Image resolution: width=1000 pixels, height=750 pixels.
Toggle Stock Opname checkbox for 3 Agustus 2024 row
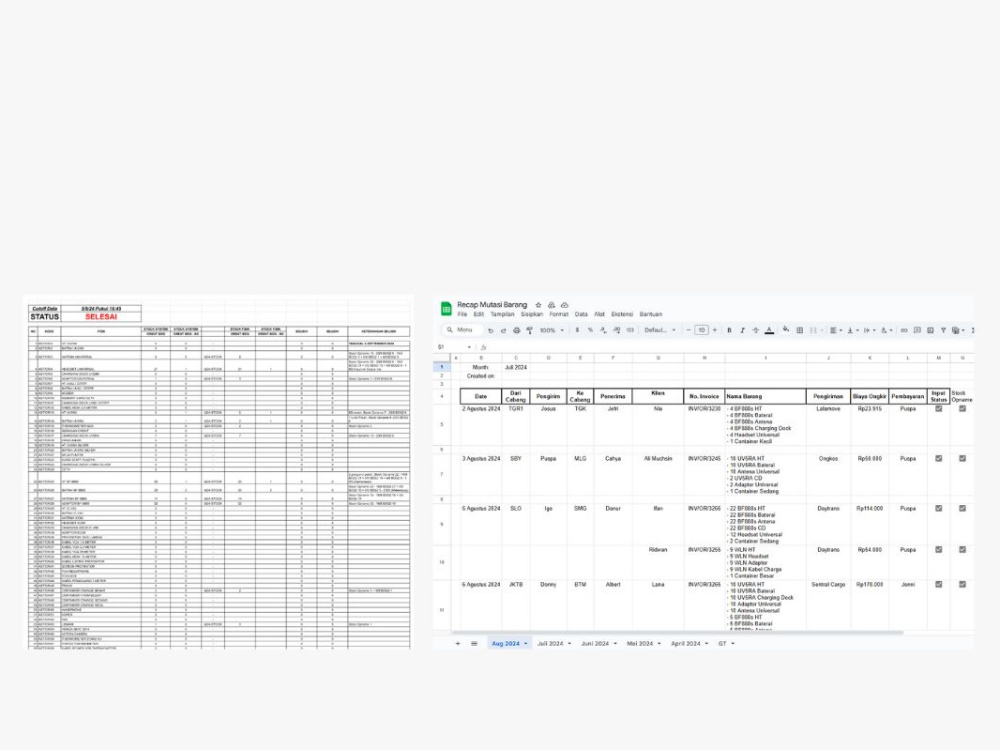tap(962, 459)
